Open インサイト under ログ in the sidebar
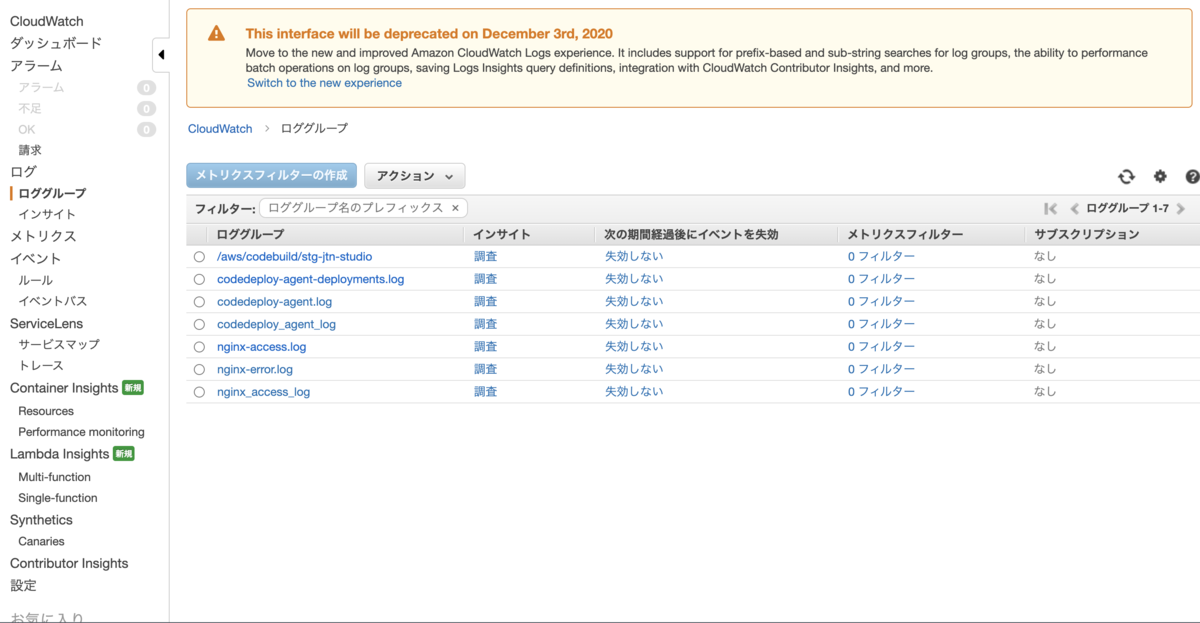The width and height of the screenshot is (1200, 623). 47,214
